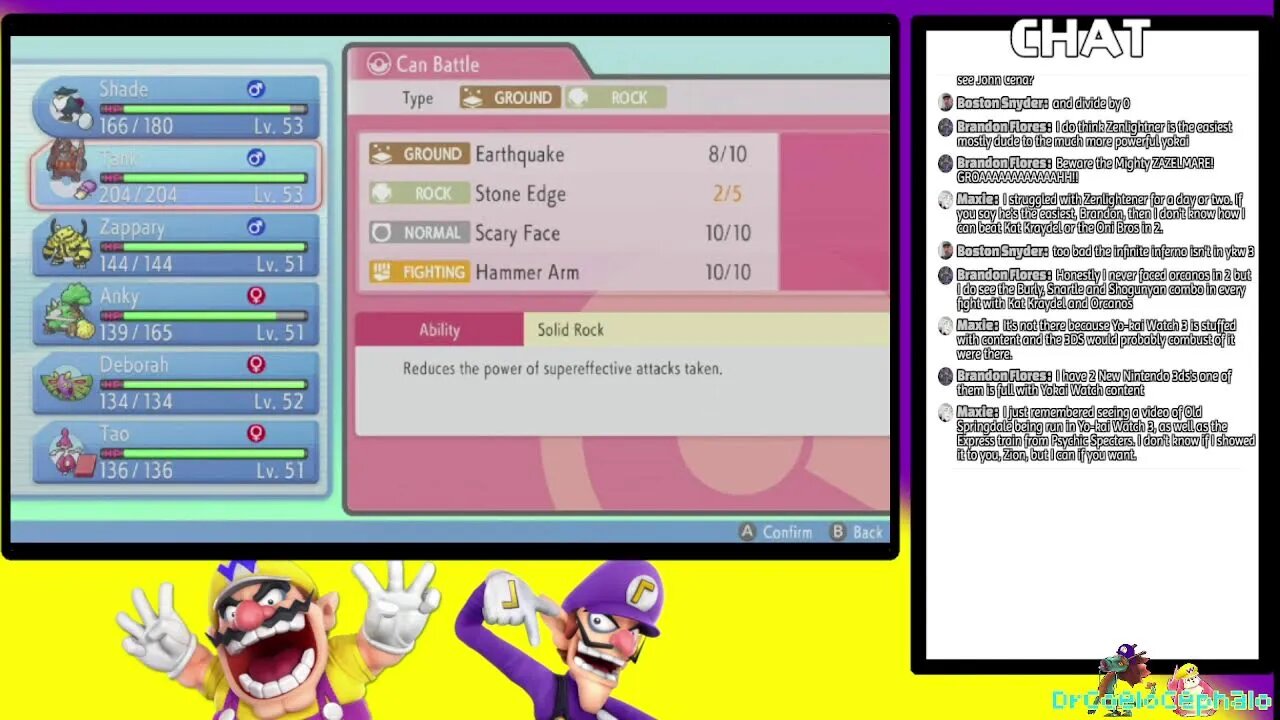
Task: Click the Type label above moves
Action: [x=417, y=98]
